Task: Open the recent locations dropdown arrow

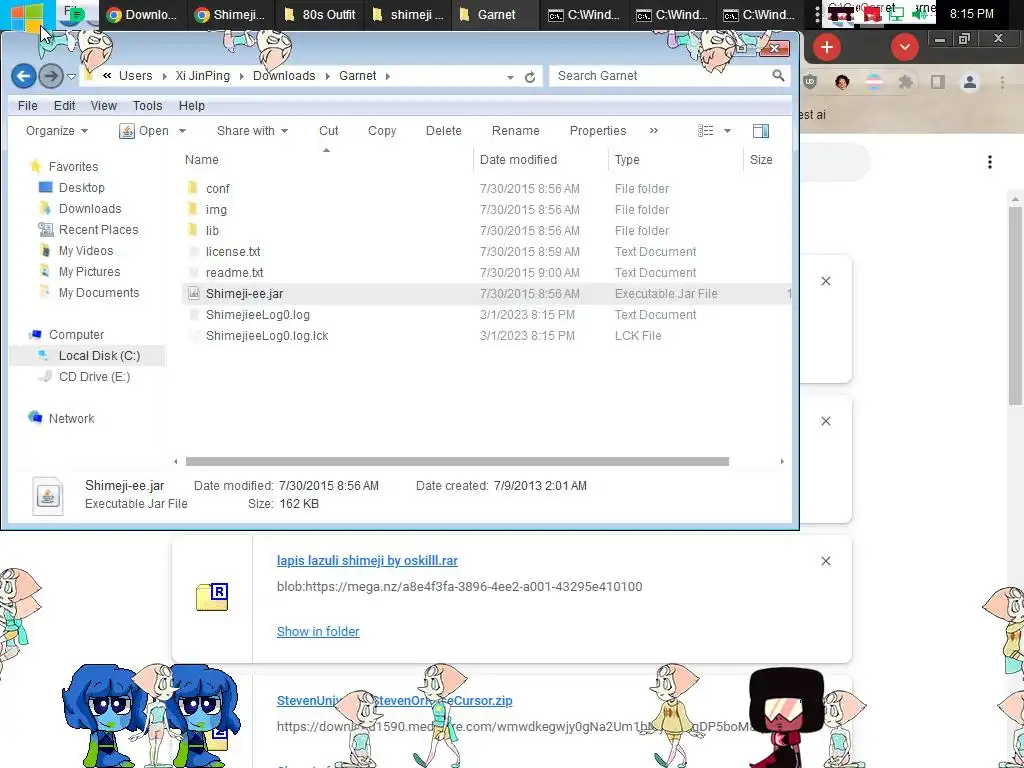Action: 72,77
